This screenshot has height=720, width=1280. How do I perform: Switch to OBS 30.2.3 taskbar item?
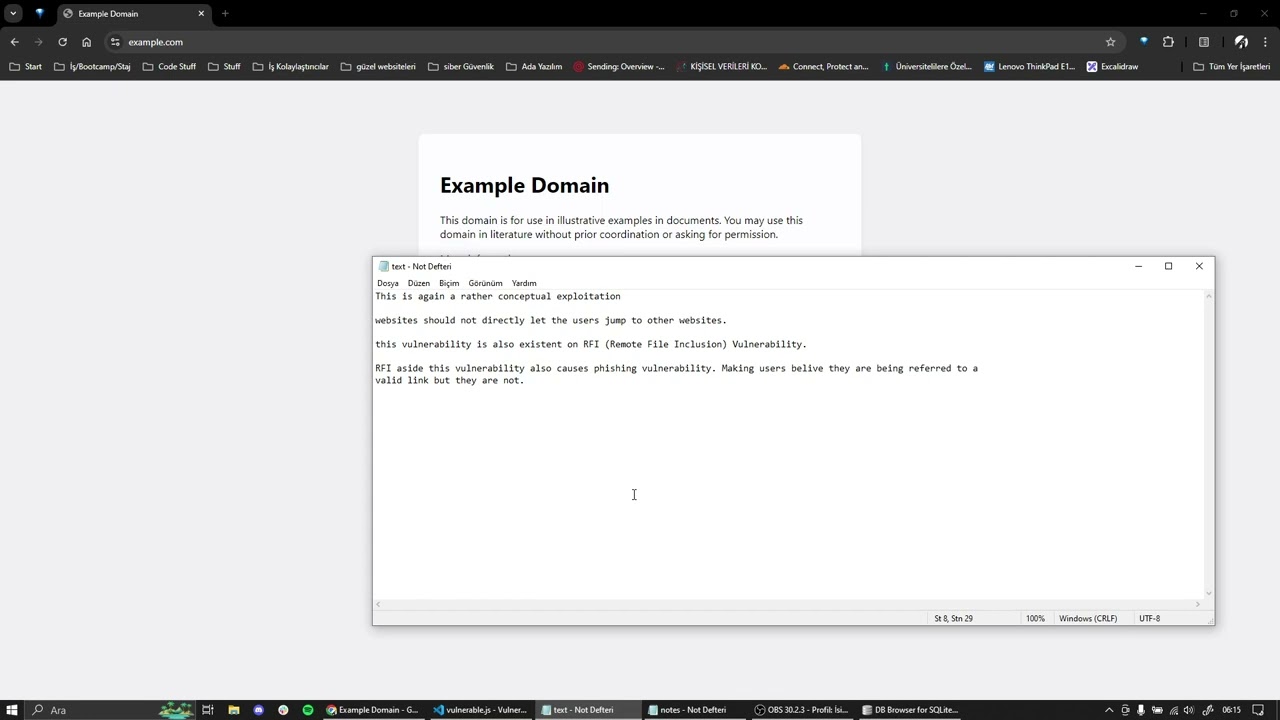801,710
